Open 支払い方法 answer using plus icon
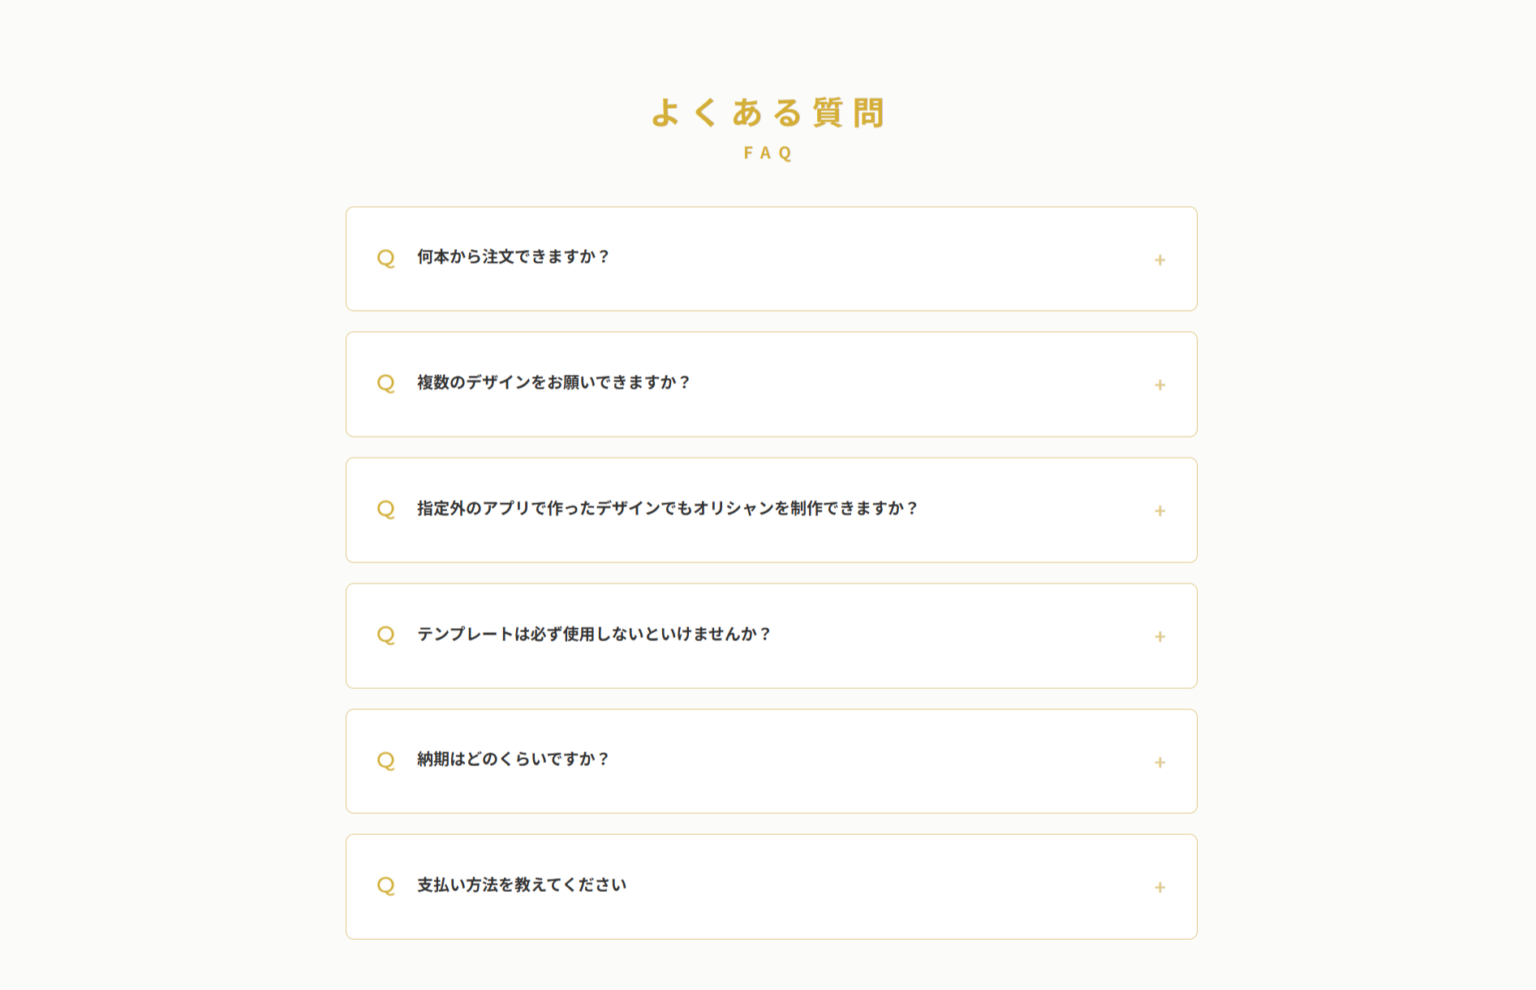This screenshot has width=1536, height=990. pos(1160,888)
